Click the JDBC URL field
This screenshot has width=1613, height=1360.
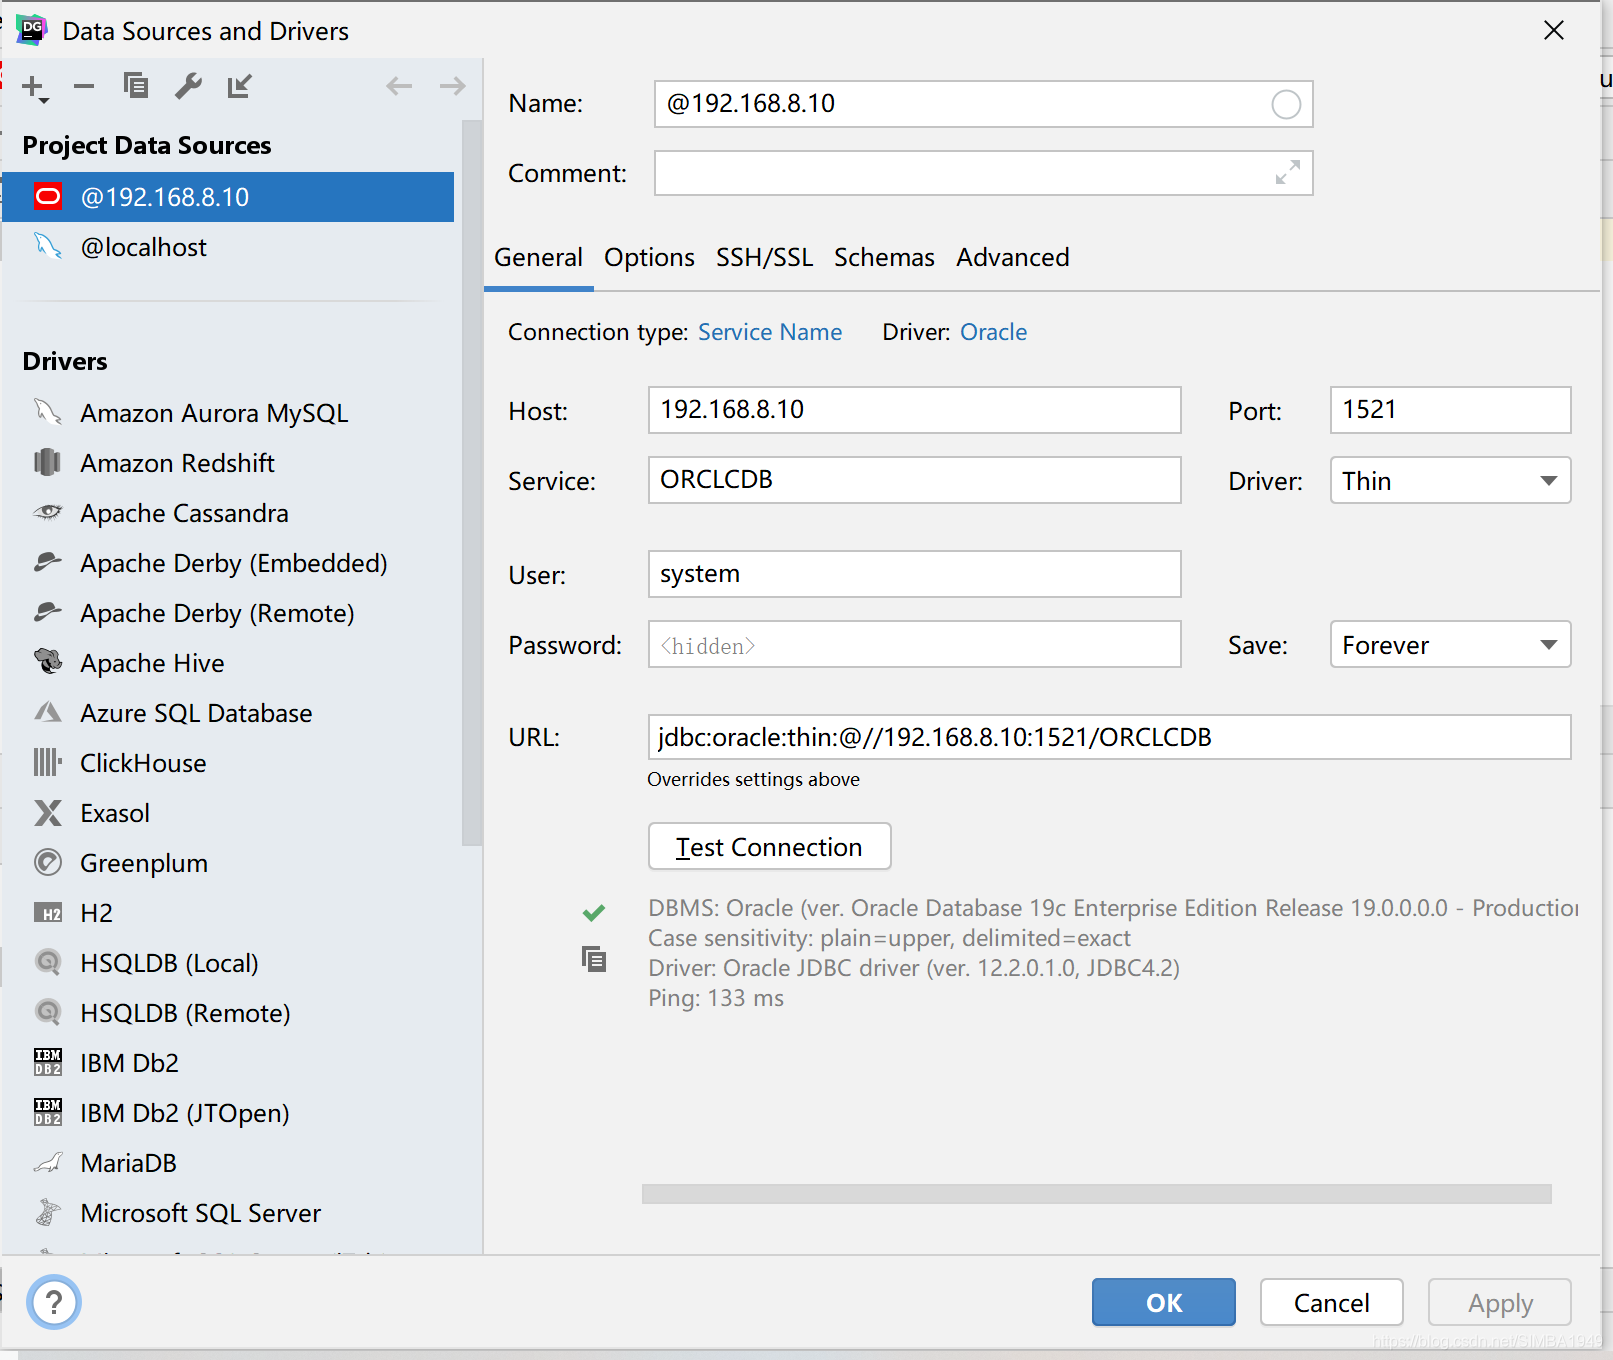click(1109, 737)
